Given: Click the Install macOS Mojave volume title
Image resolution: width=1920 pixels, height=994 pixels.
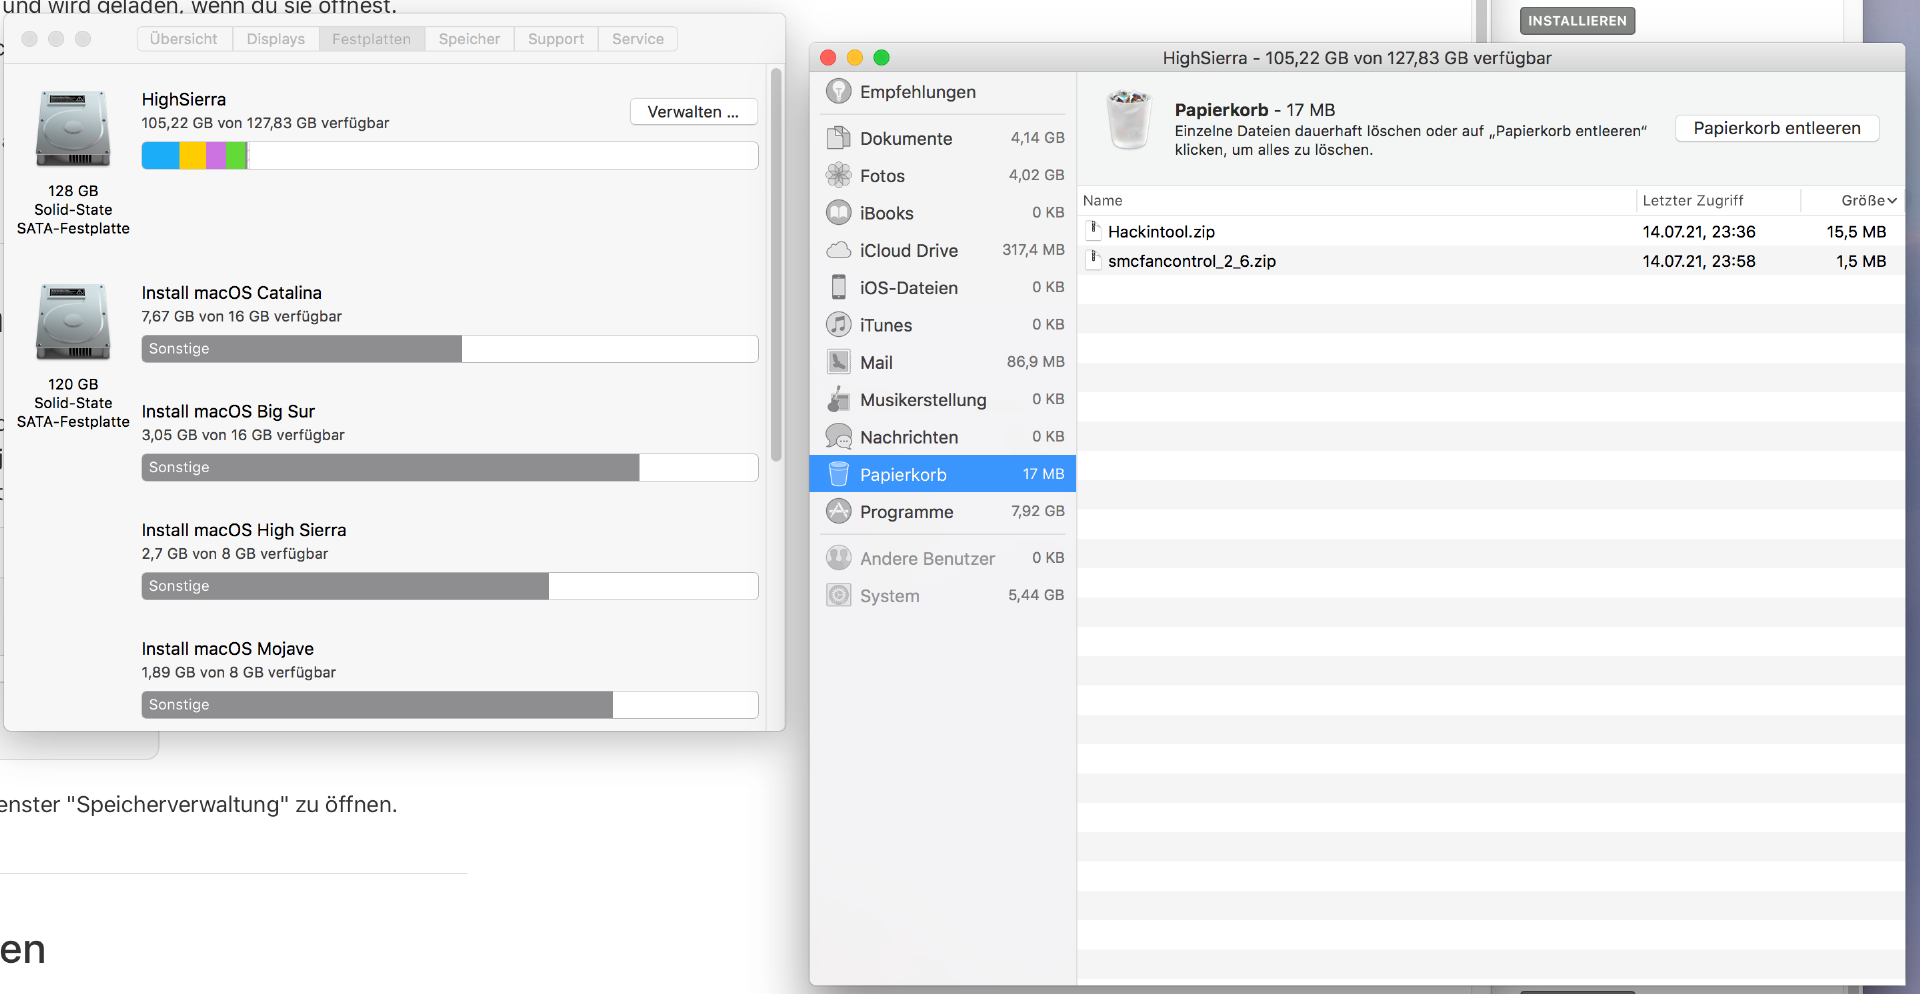Looking at the screenshot, I should click(228, 649).
